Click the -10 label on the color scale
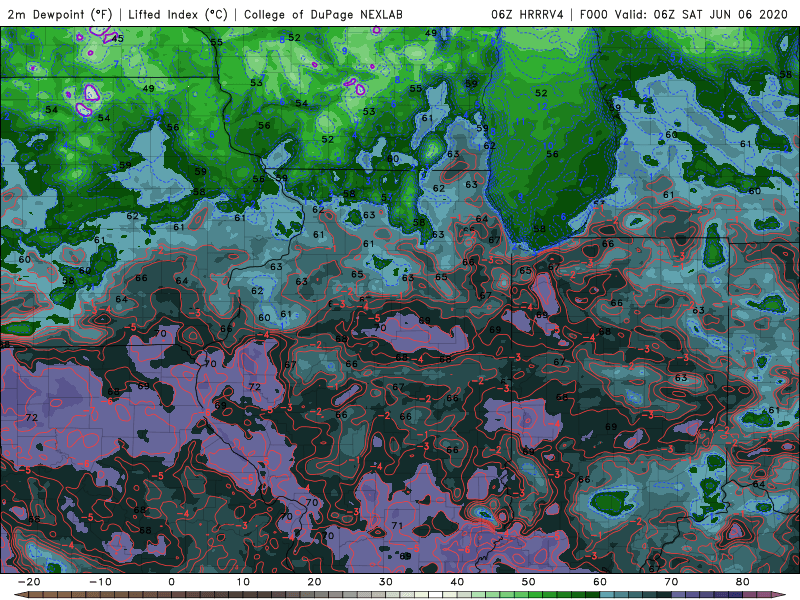 [x=100, y=582]
